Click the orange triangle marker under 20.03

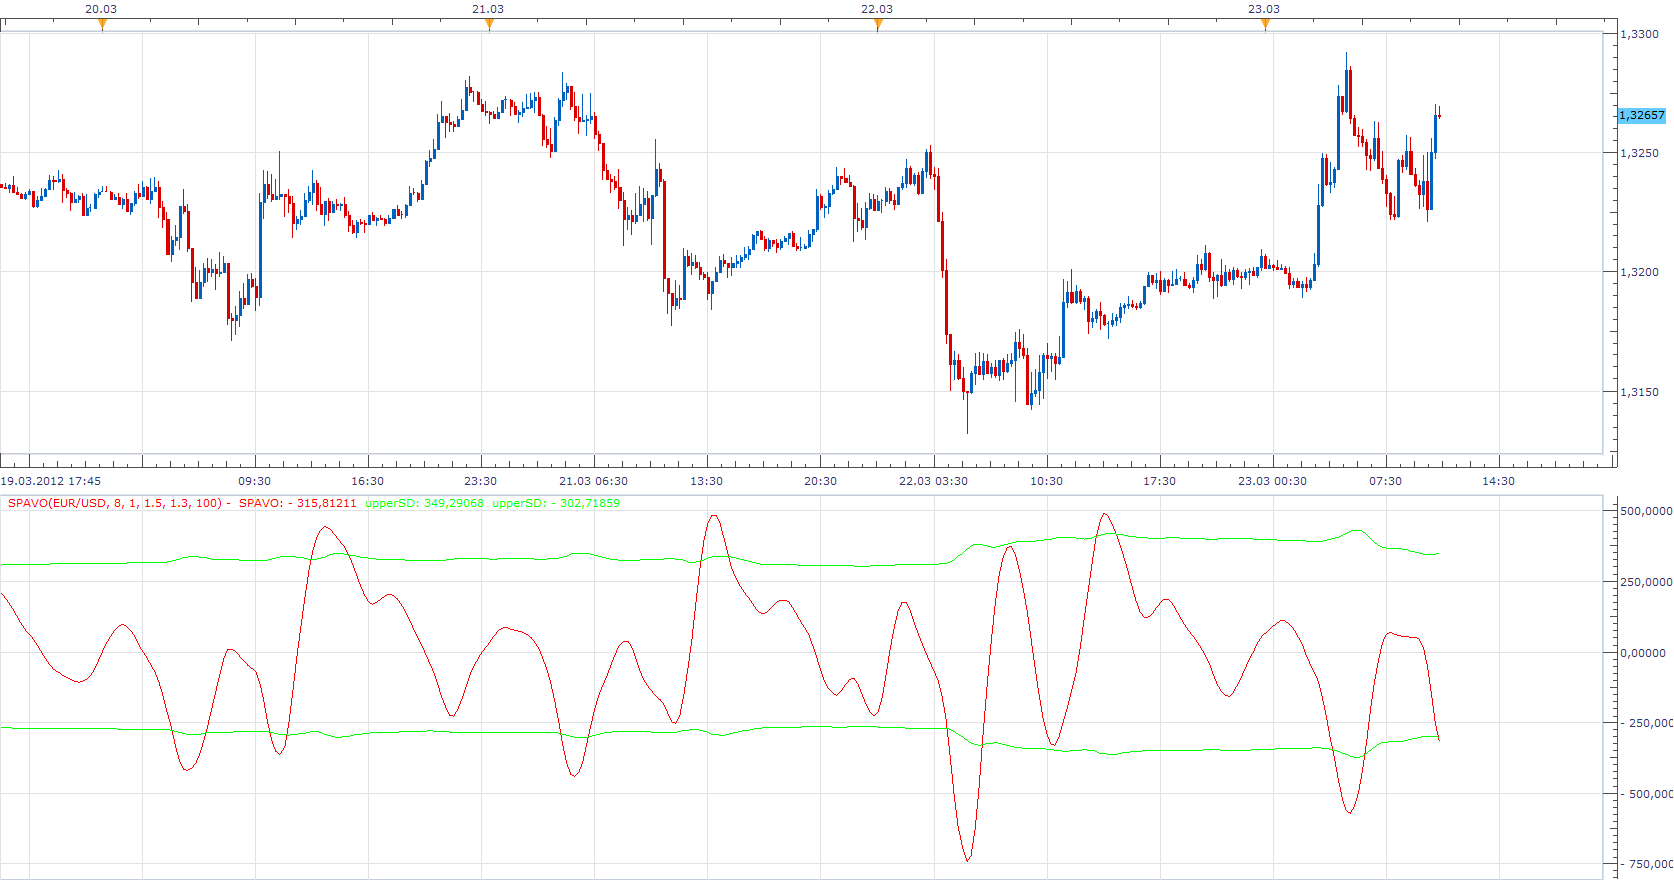click(102, 25)
